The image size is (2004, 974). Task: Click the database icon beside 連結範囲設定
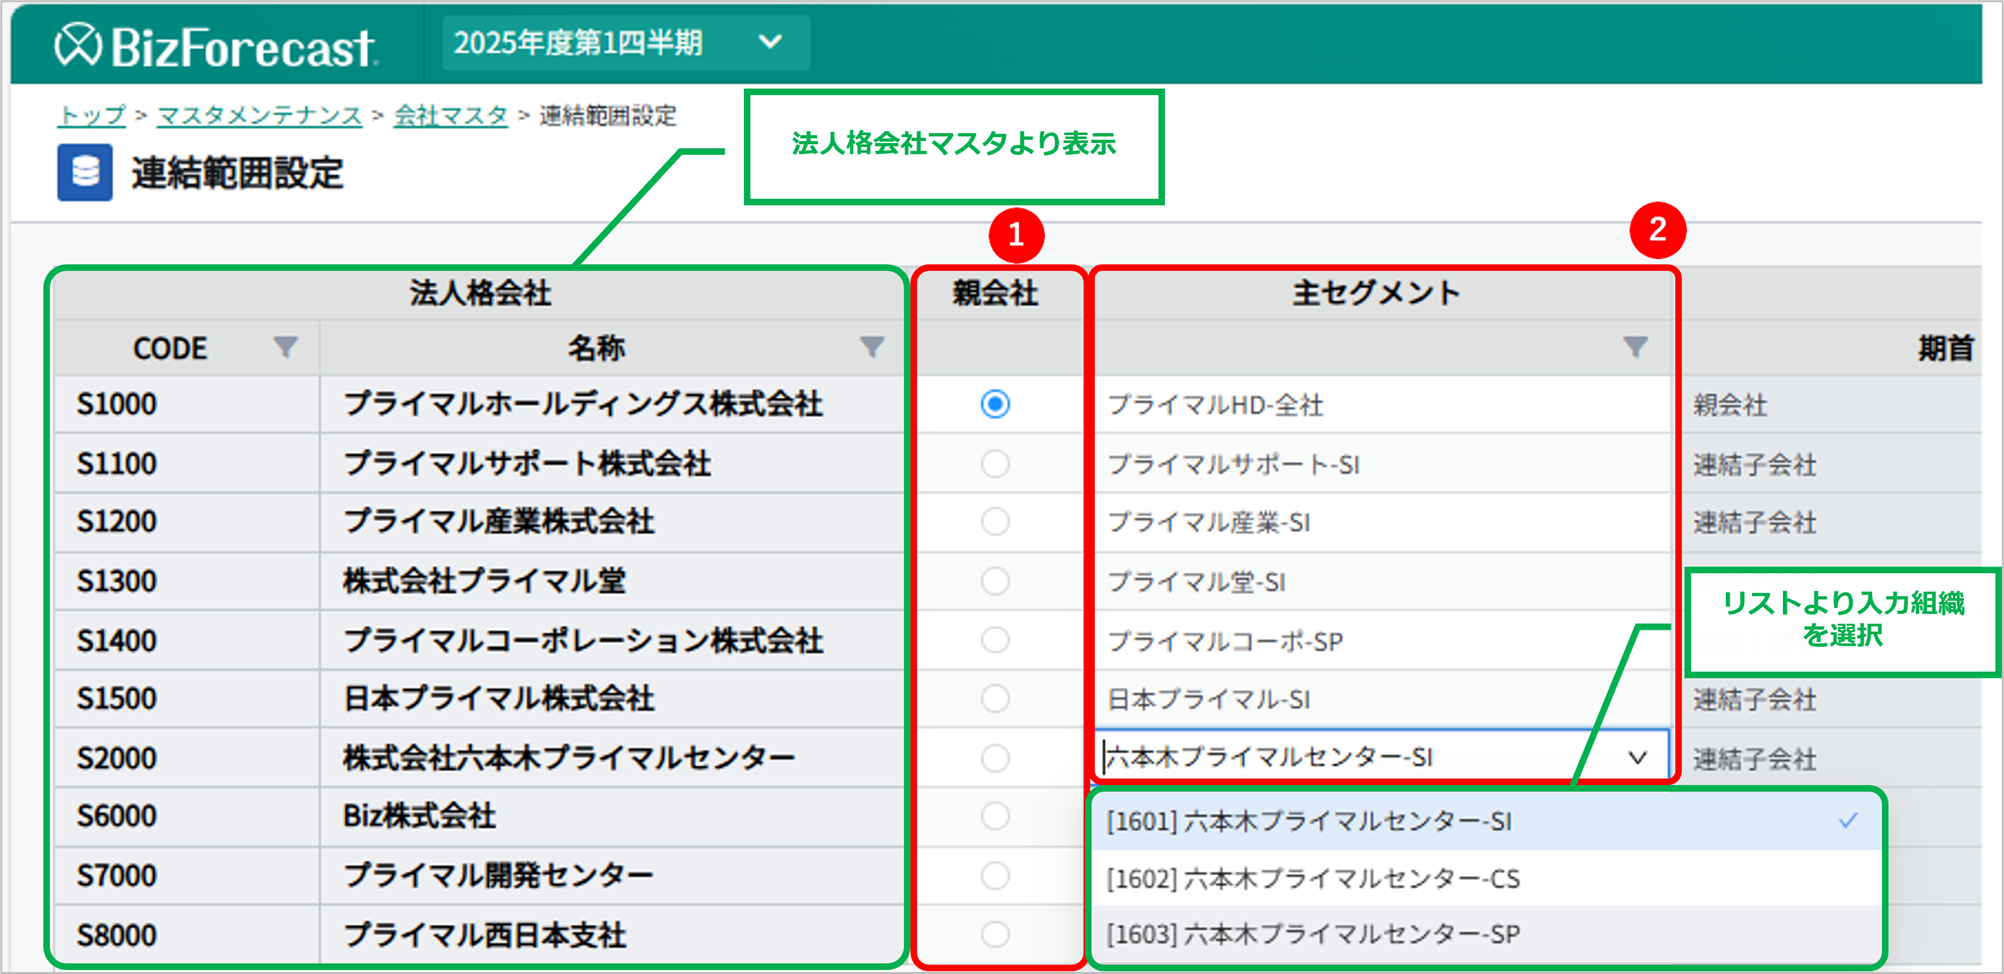[85, 172]
